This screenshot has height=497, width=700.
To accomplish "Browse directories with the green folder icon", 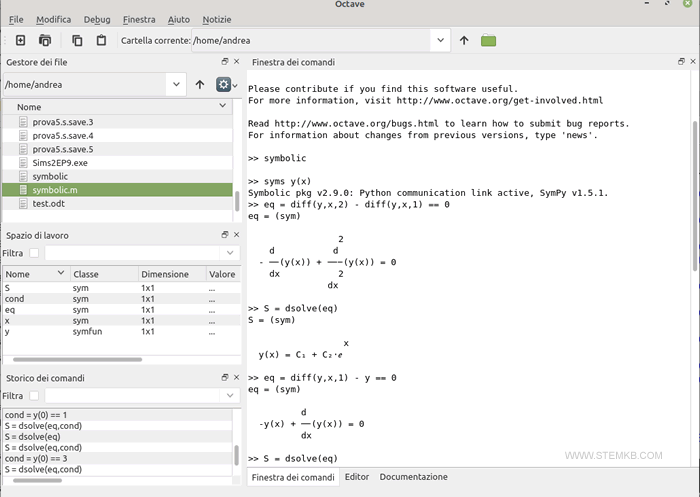I will (x=488, y=40).
